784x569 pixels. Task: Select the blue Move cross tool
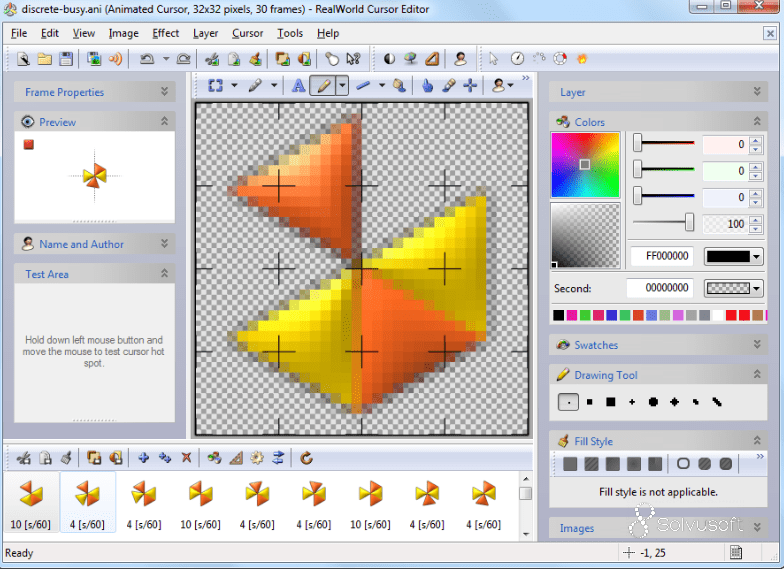[x=470, y=86]
